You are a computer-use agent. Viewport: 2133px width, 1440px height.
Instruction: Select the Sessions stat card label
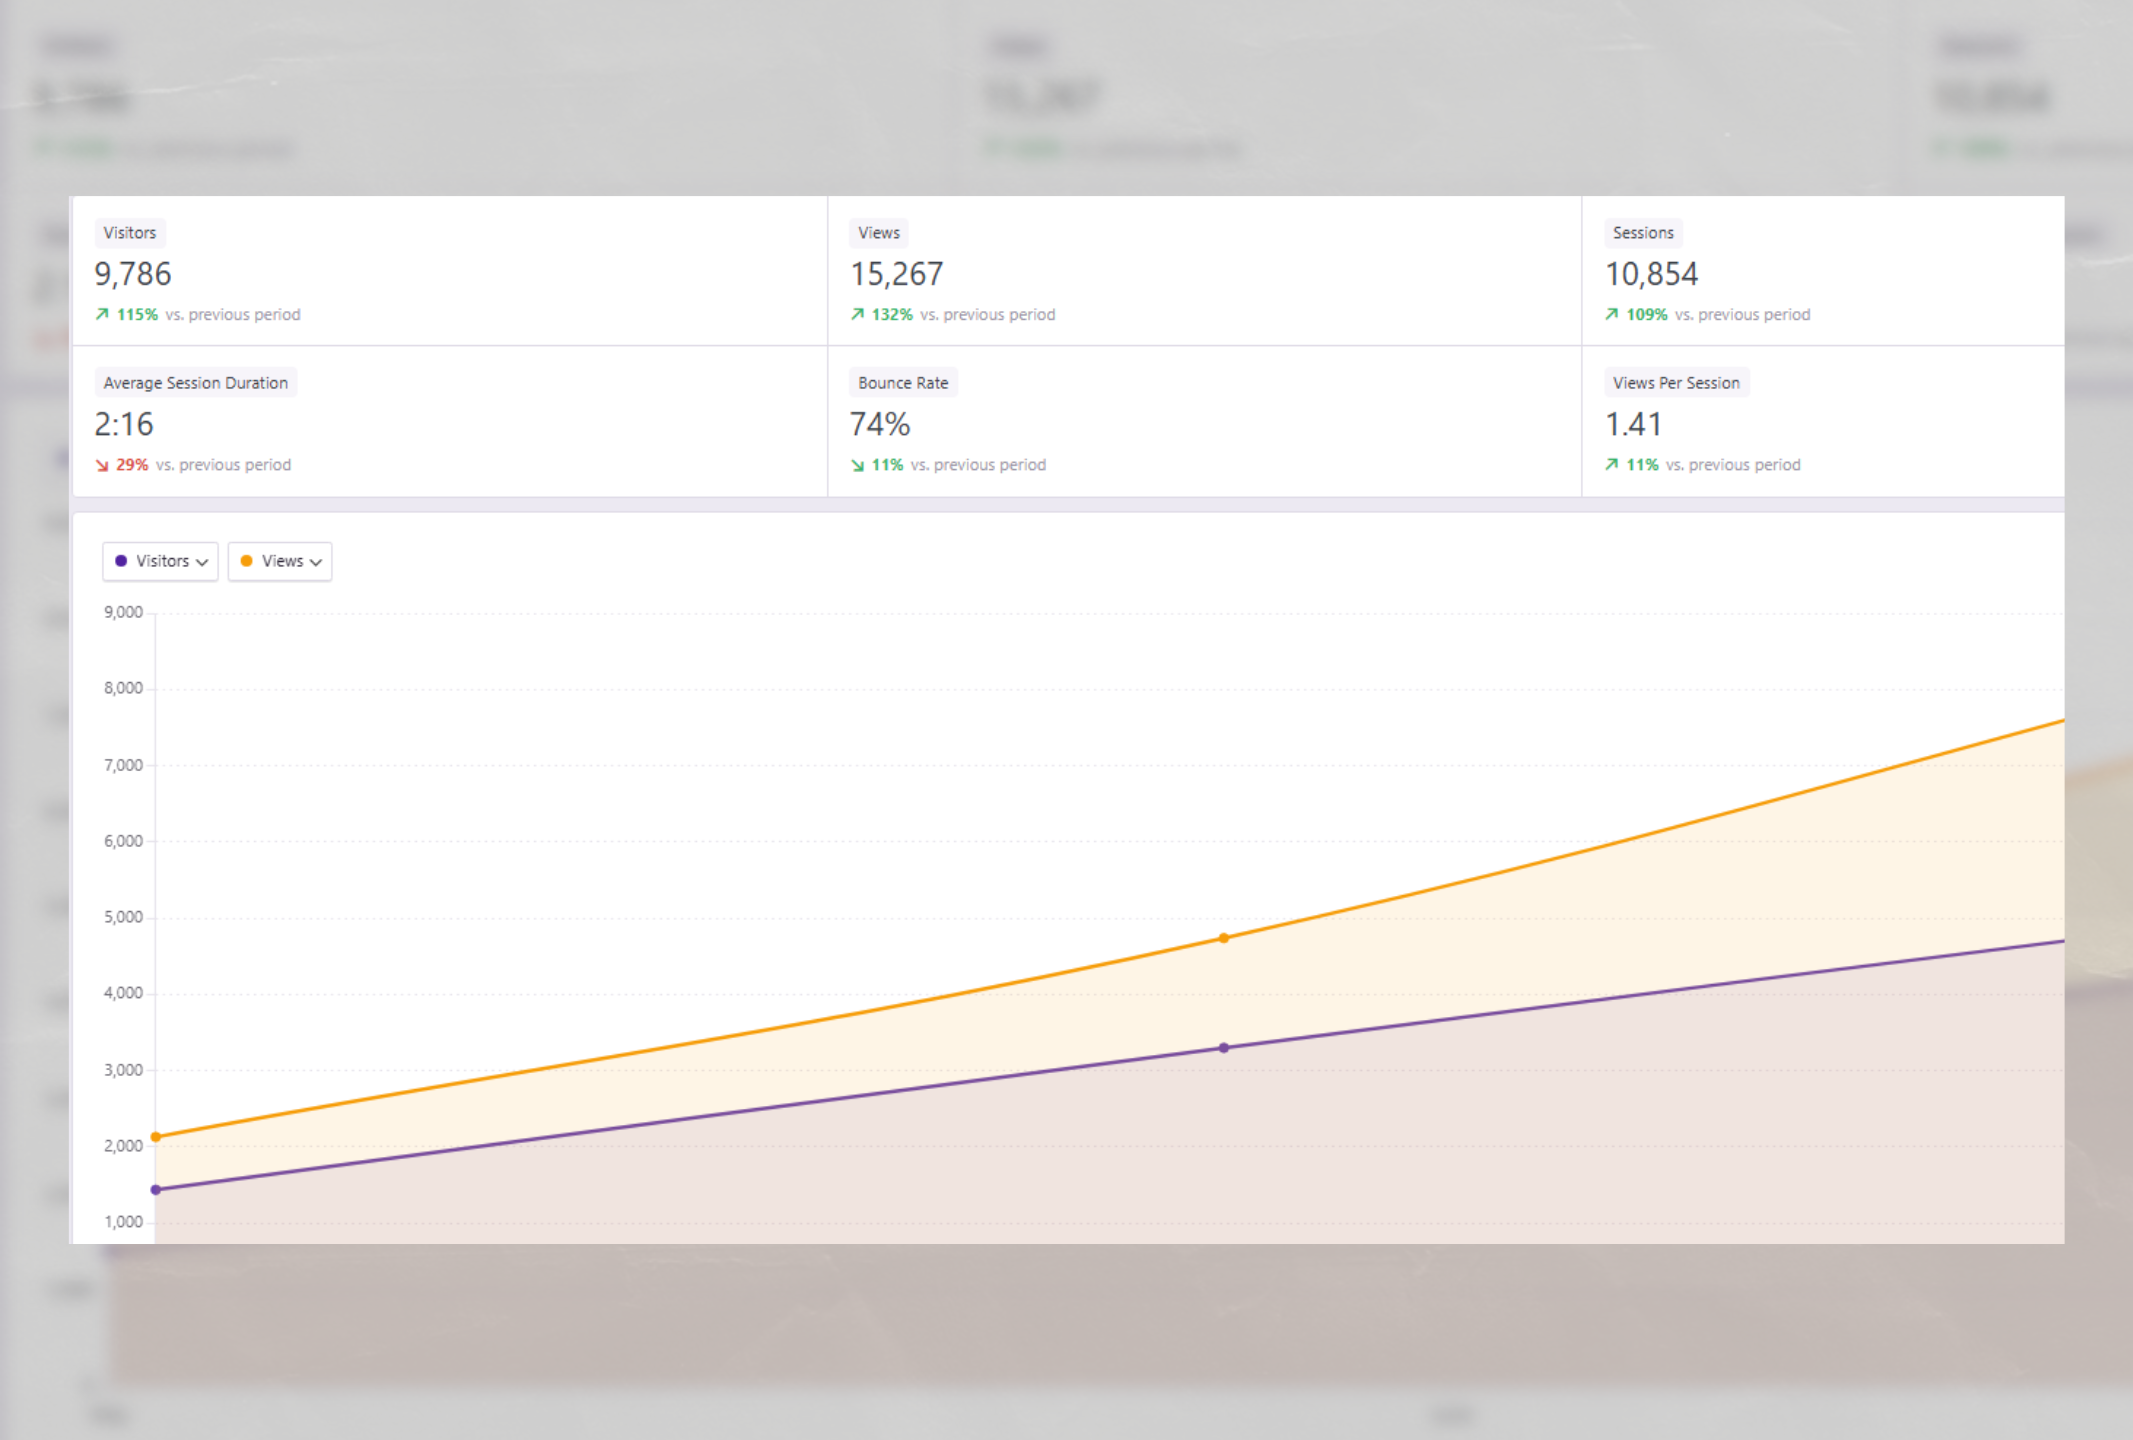[x=1642, y=233]
